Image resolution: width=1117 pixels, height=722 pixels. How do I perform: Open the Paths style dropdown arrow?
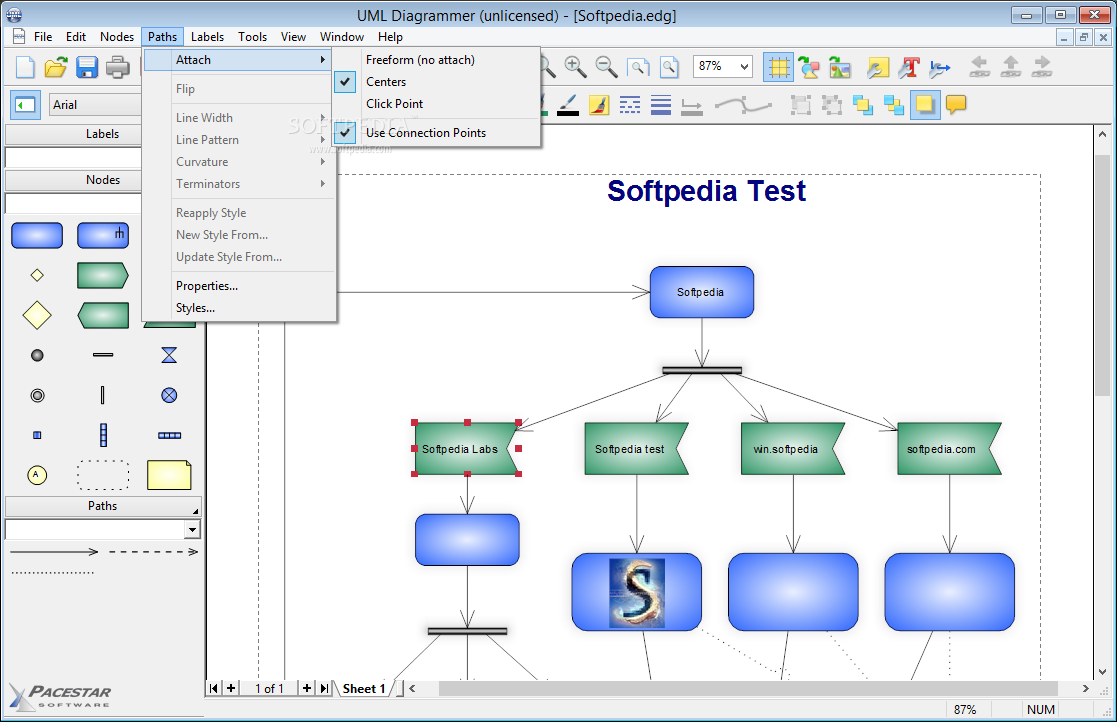coord(192,530)
